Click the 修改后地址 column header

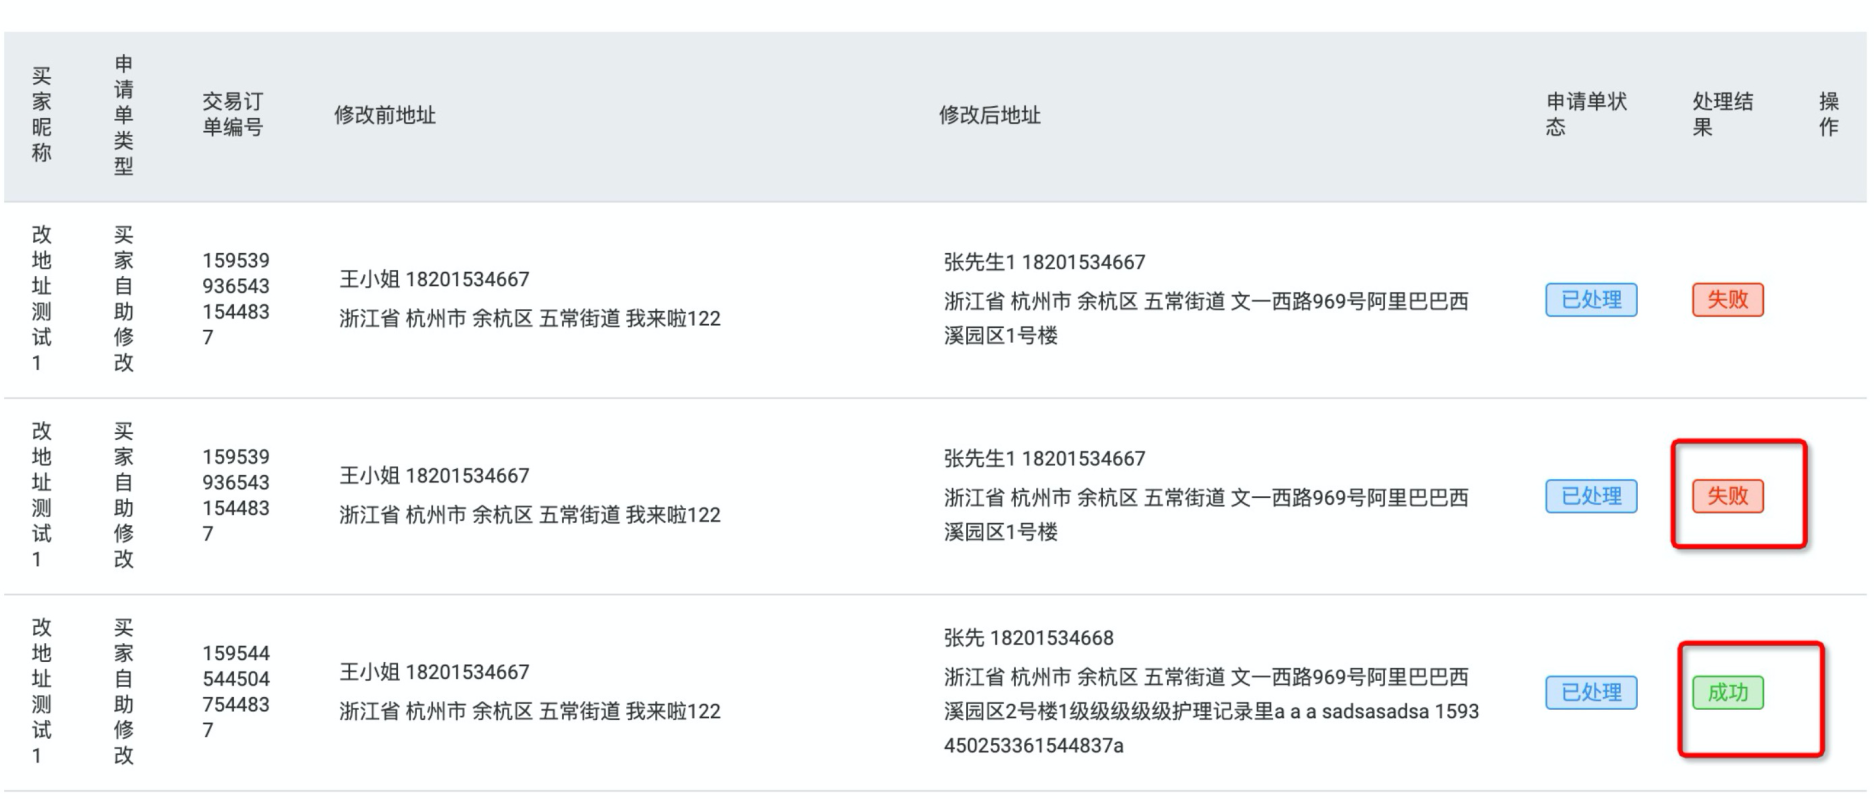pos(989,115)
